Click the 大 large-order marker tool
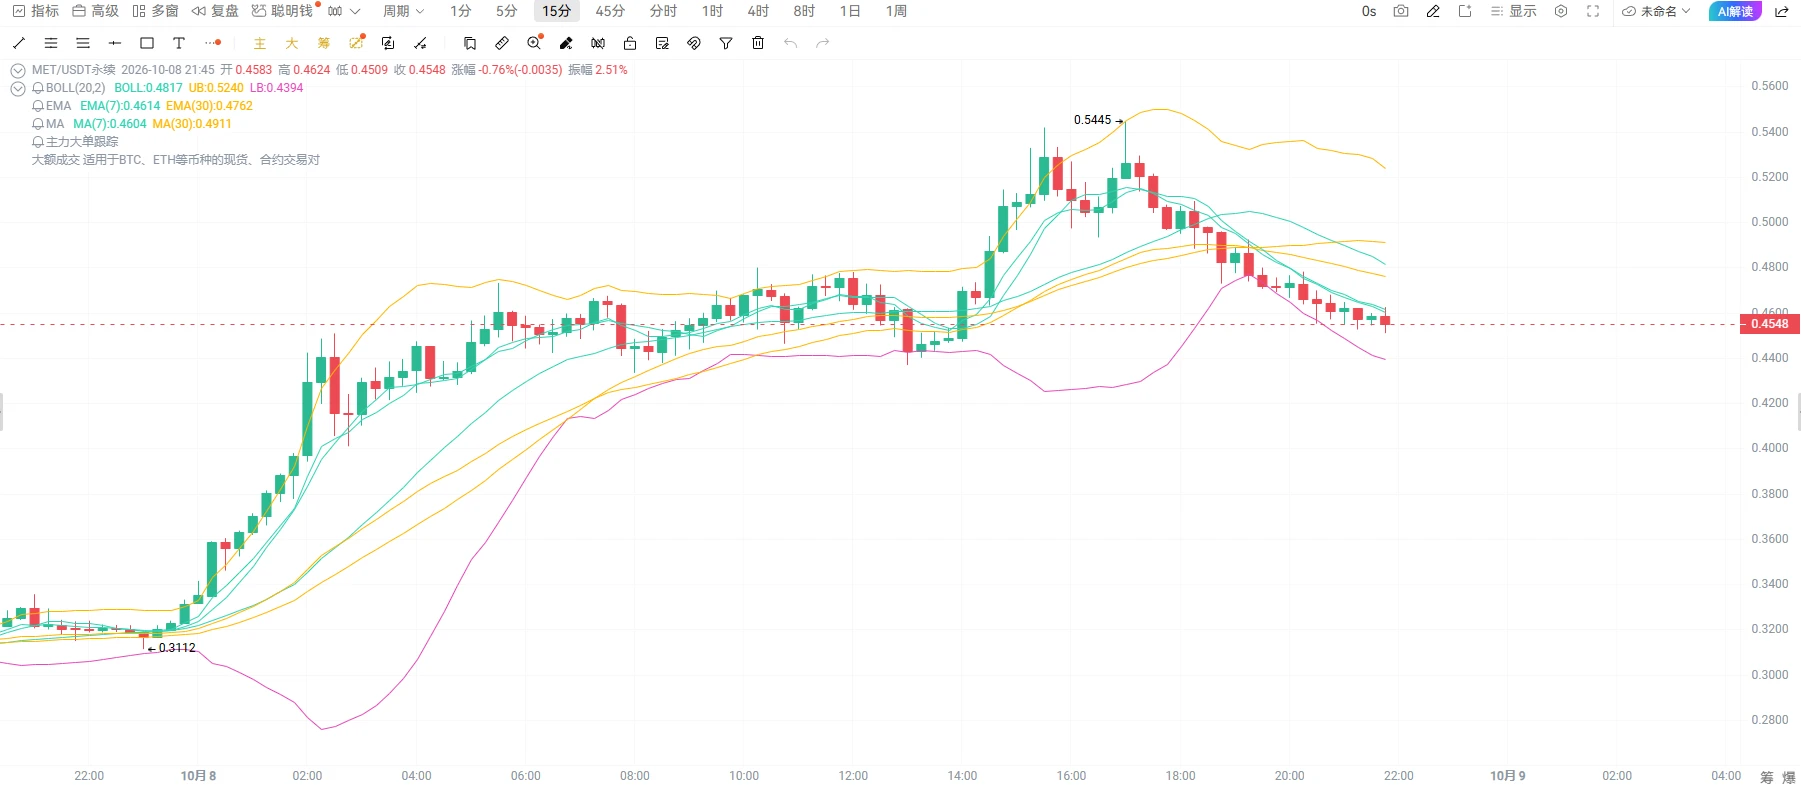1801x789 pixels. (x=292, y=43)
